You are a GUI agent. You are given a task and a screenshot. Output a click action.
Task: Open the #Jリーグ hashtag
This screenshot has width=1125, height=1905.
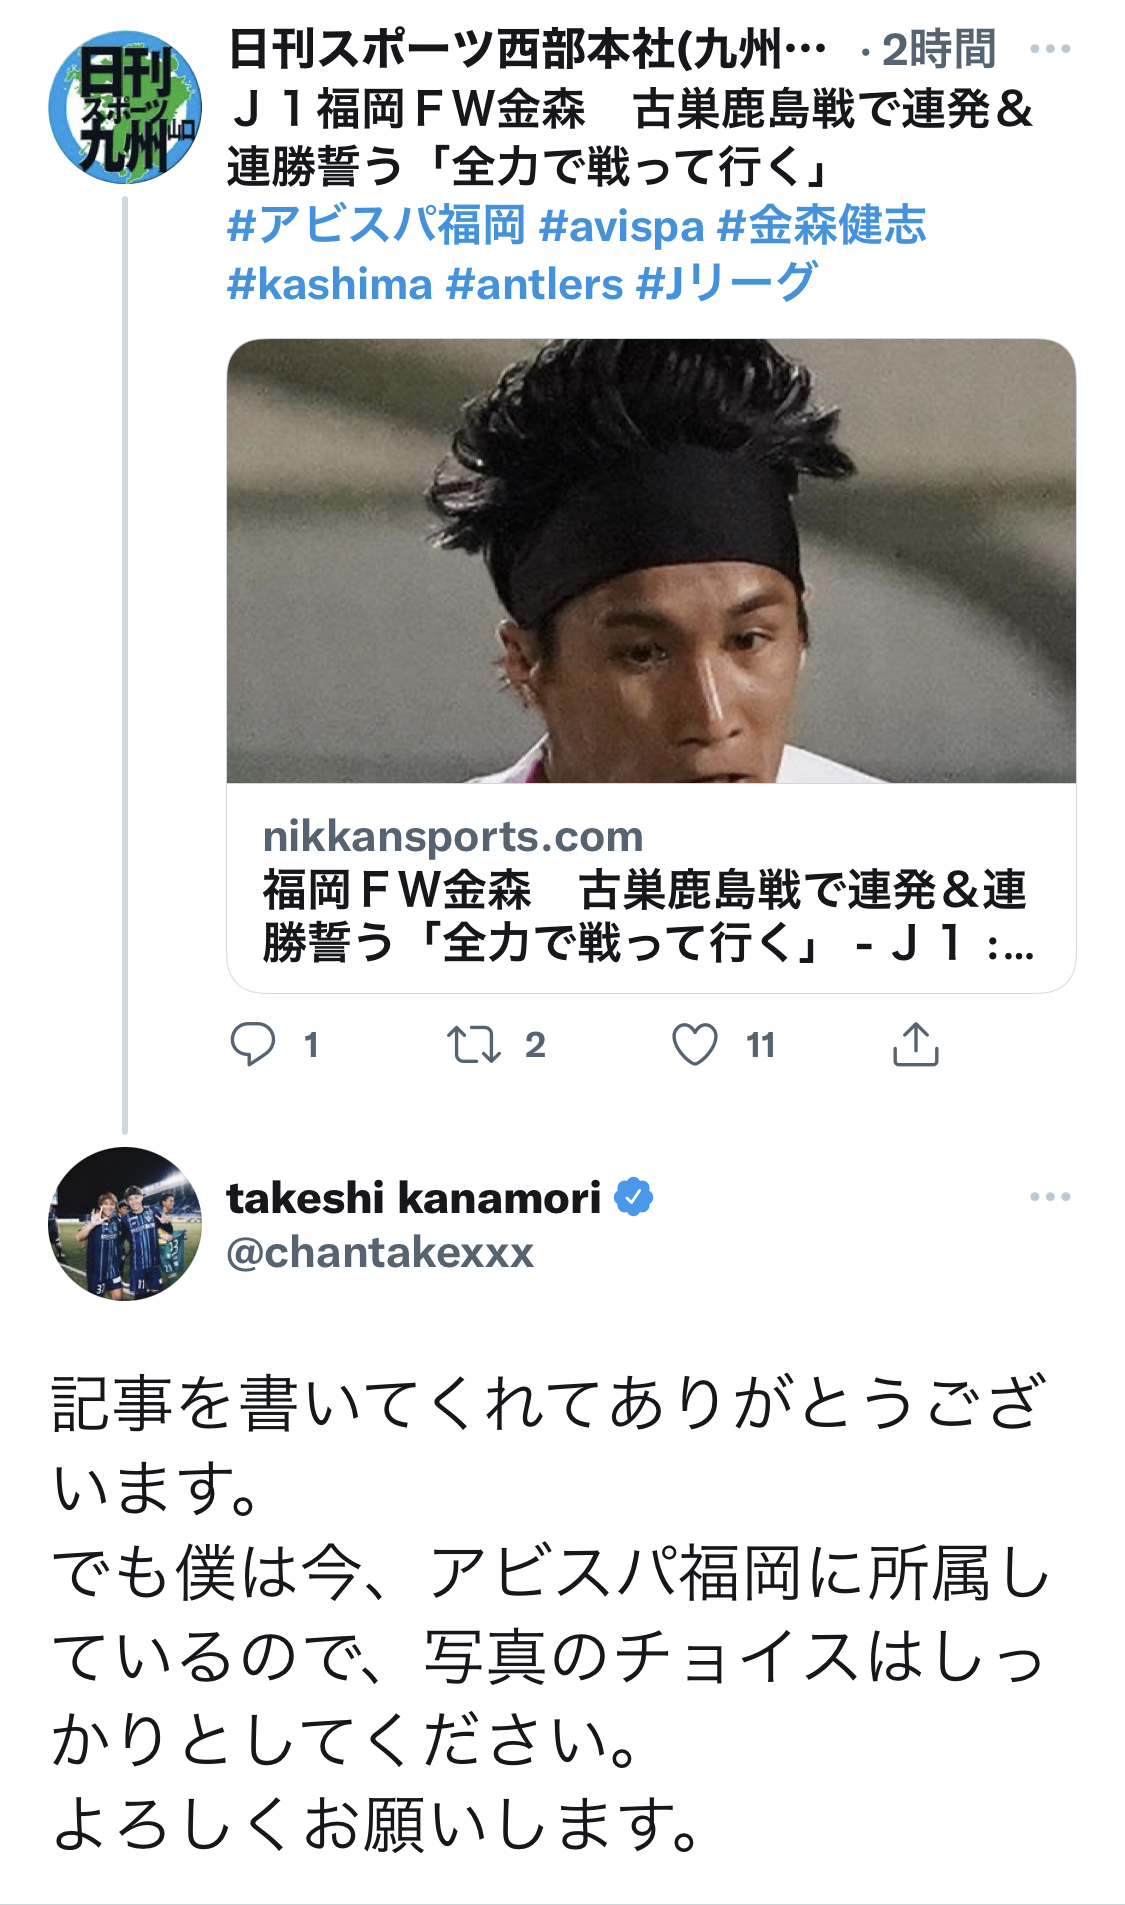point(727,284)
